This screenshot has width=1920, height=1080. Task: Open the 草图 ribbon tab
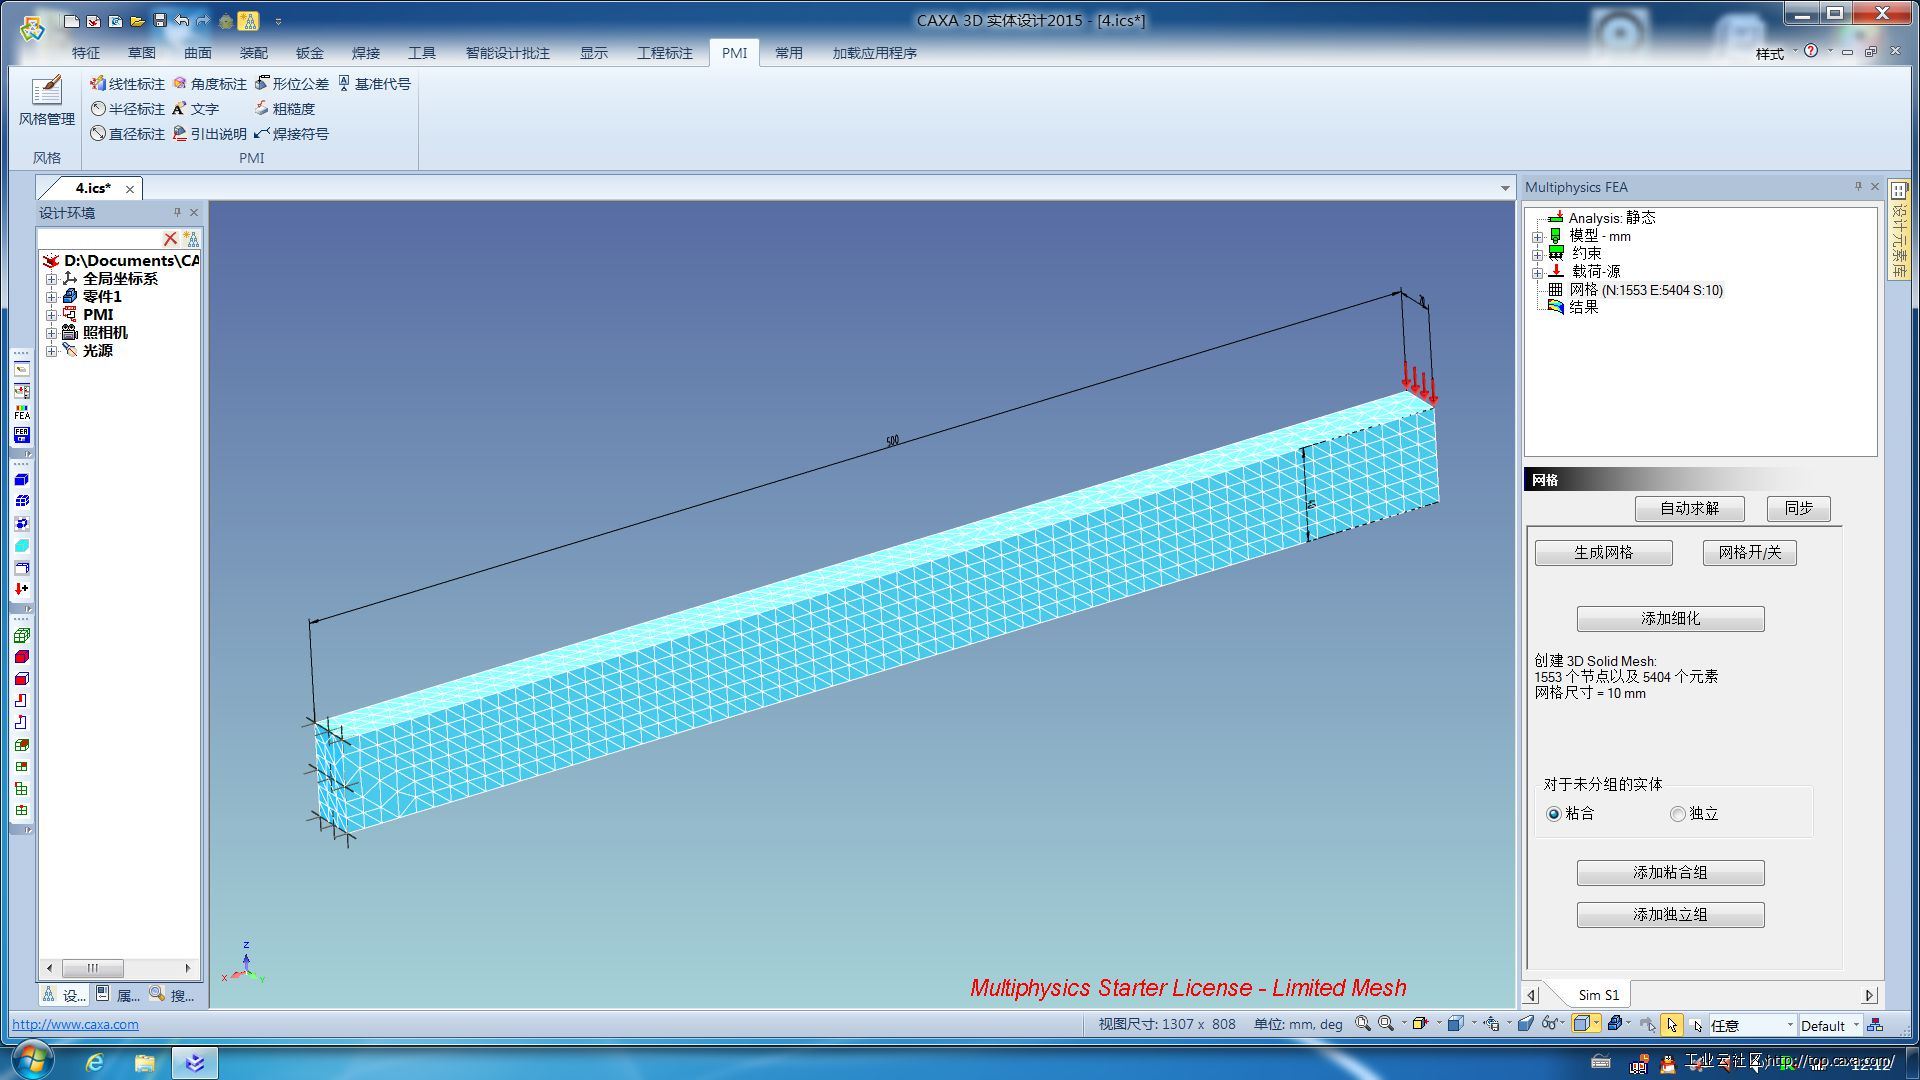[142, 53]
